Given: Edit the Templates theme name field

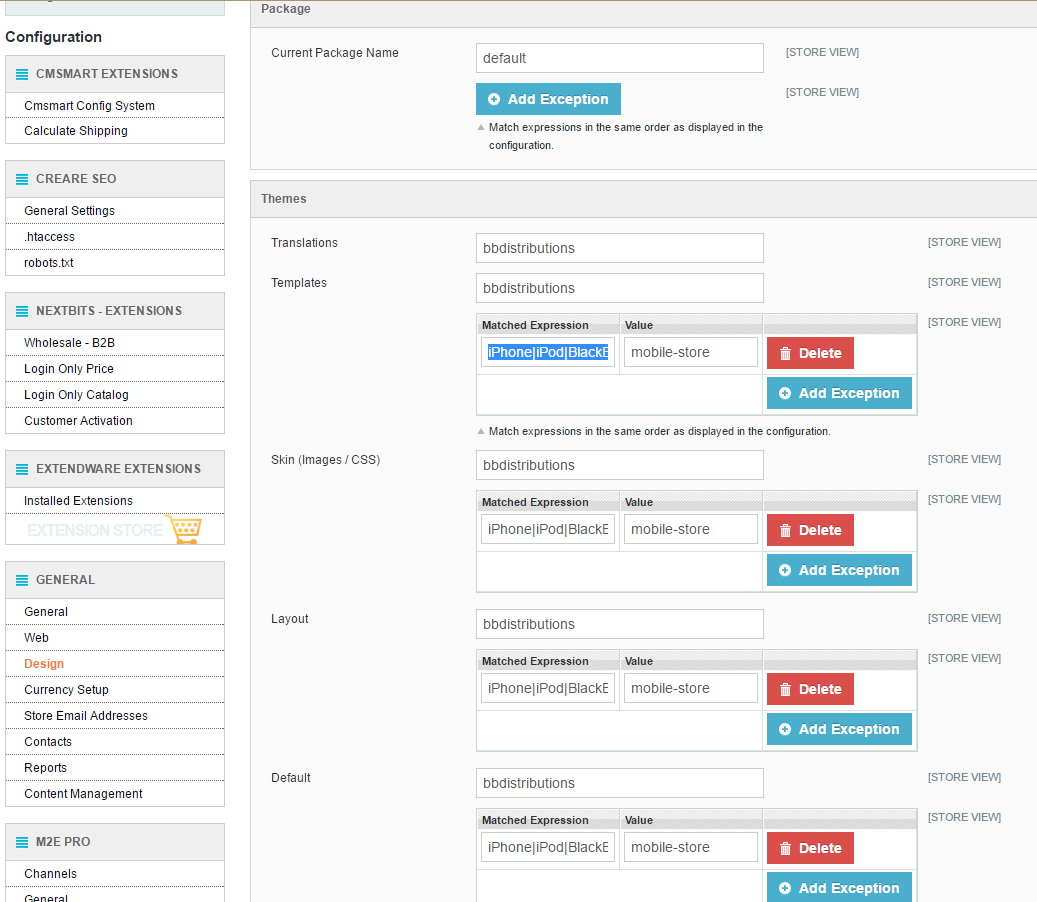Looking at the screenshot, I should point(620,288).
